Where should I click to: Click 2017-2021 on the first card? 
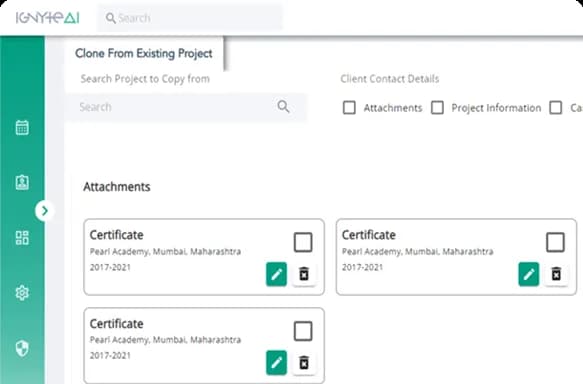[110, 267]
